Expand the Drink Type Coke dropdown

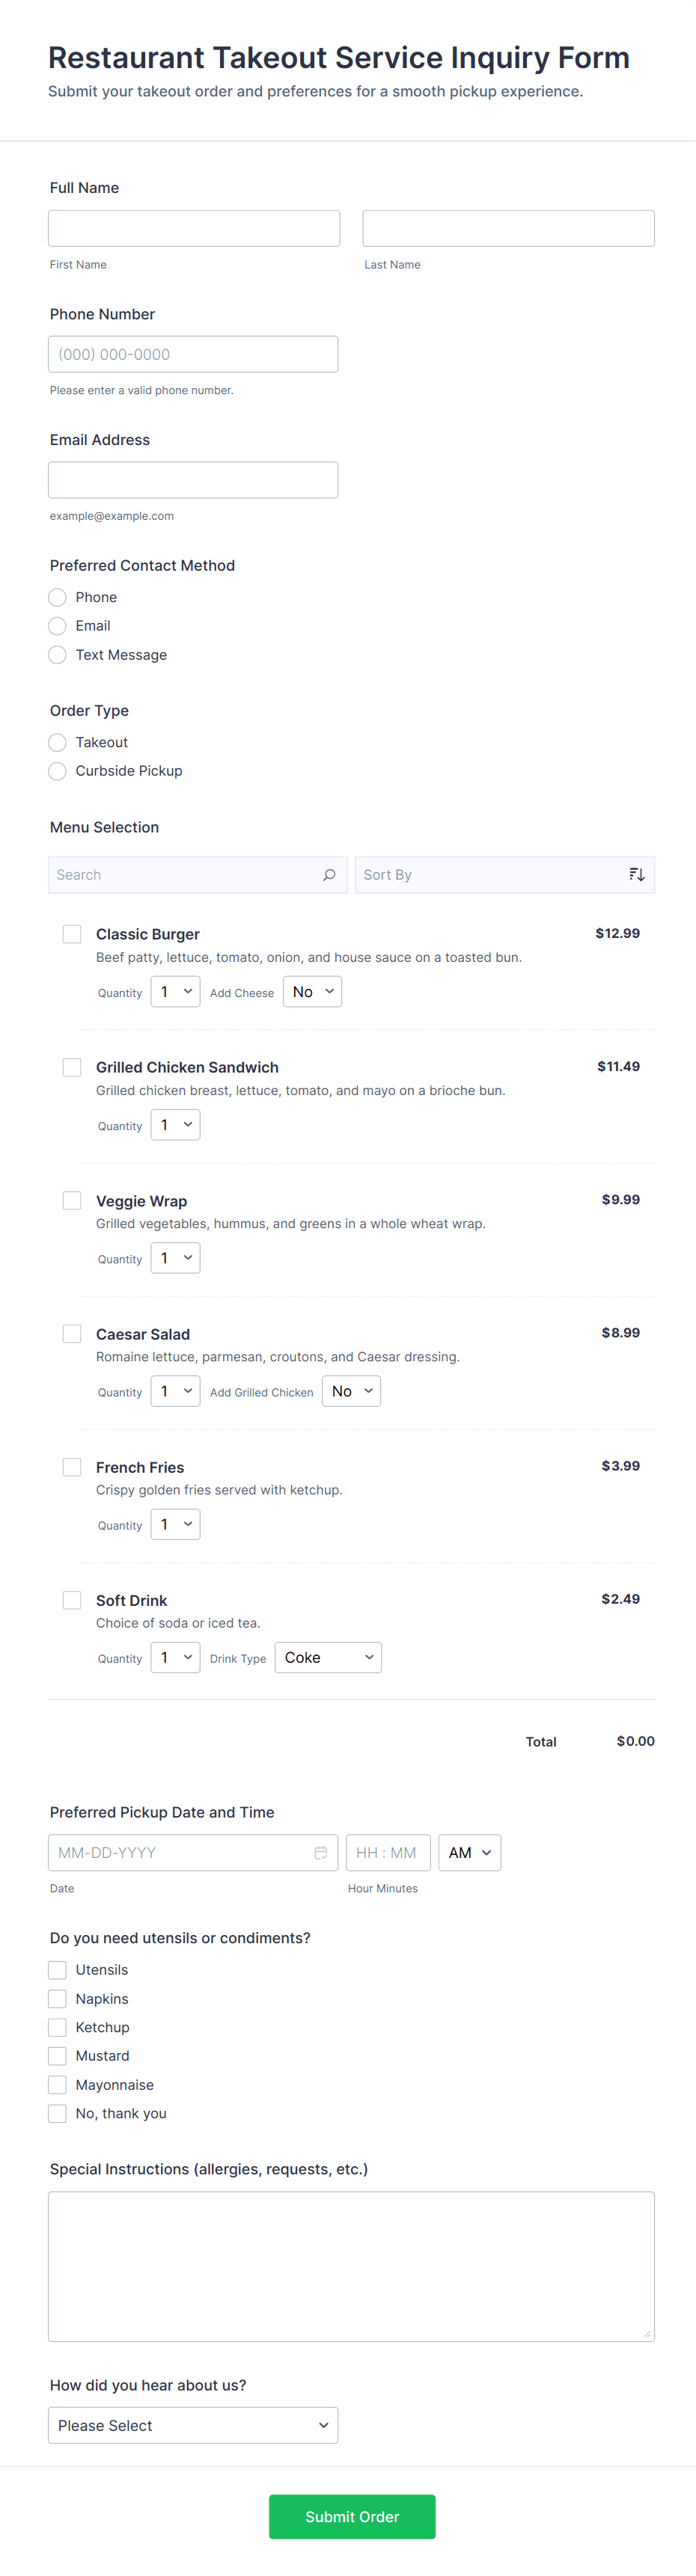tap(328, 1658)
